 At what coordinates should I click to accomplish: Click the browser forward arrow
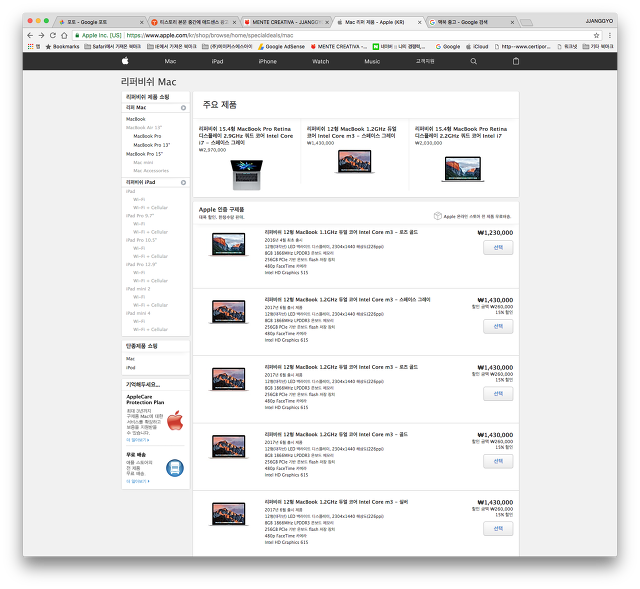click(41, 36)
